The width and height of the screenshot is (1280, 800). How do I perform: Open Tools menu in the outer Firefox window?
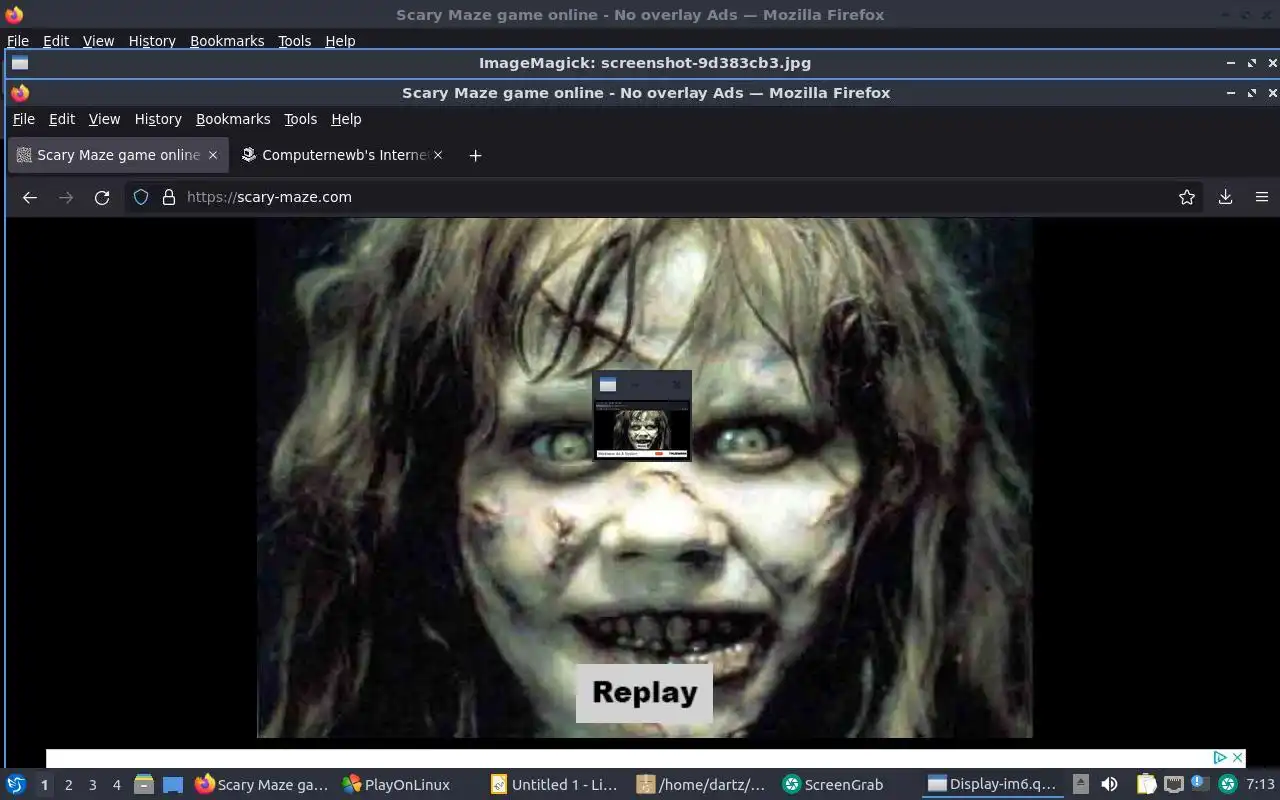(x=295, y=41)
